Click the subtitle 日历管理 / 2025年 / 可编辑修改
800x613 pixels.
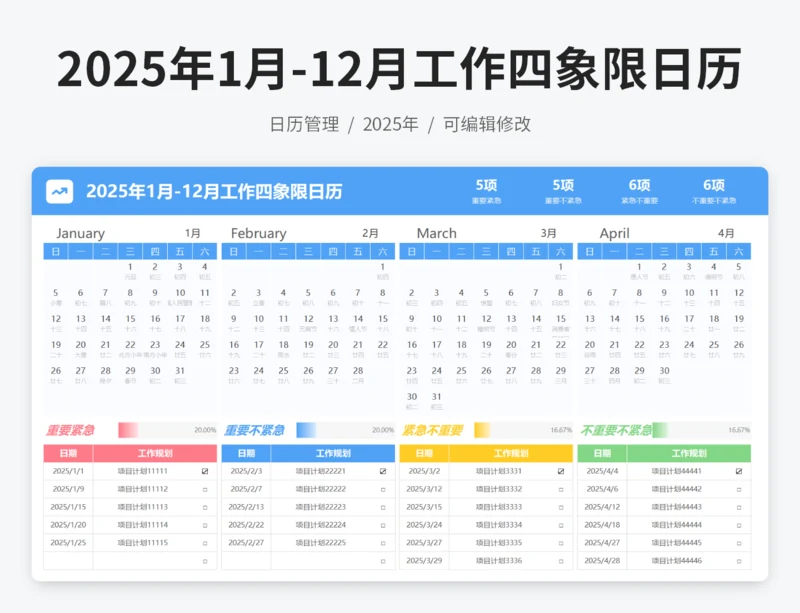400,124
